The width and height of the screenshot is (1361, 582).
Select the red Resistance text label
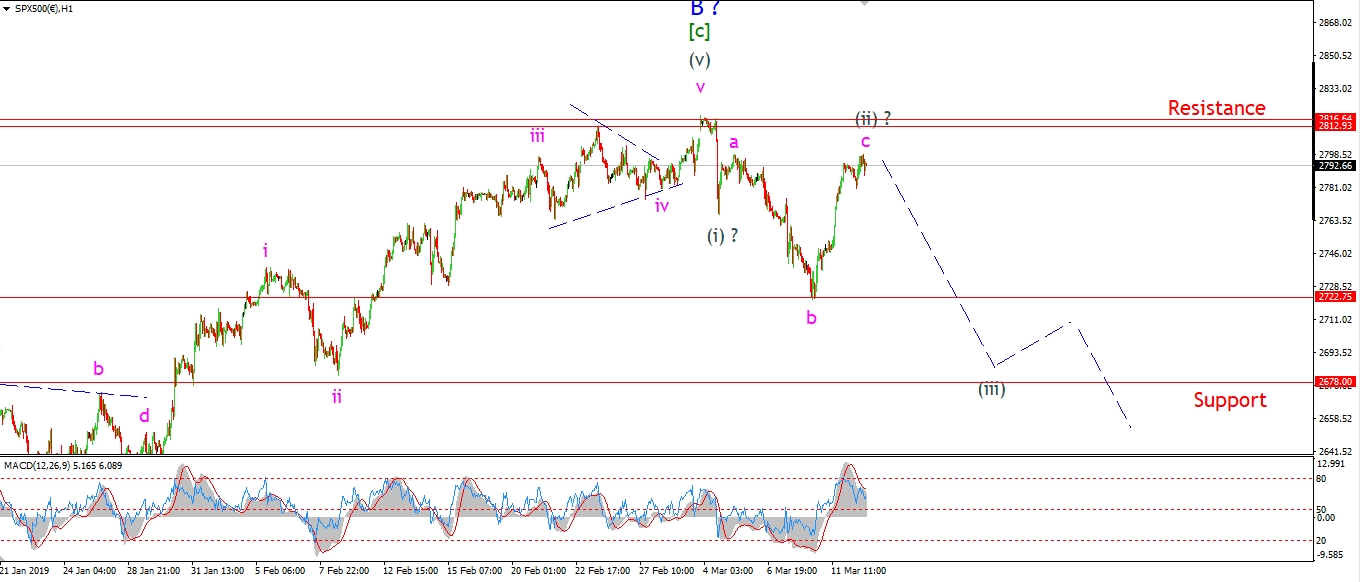tap(1216, 108)
